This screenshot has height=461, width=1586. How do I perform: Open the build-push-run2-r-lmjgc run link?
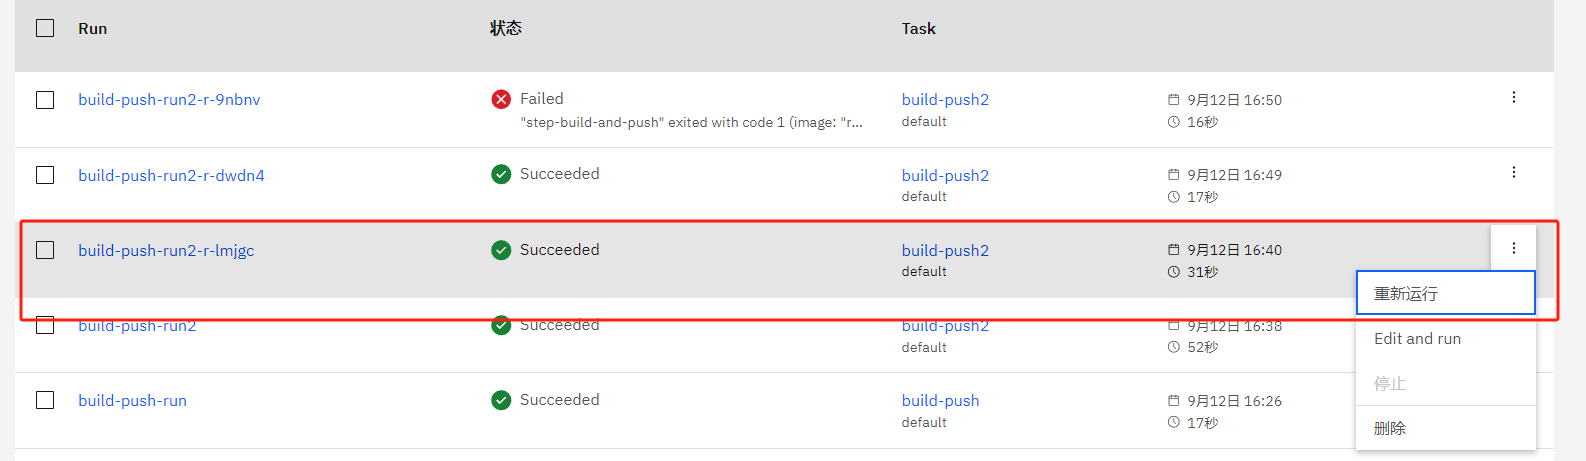coord(166,250)
